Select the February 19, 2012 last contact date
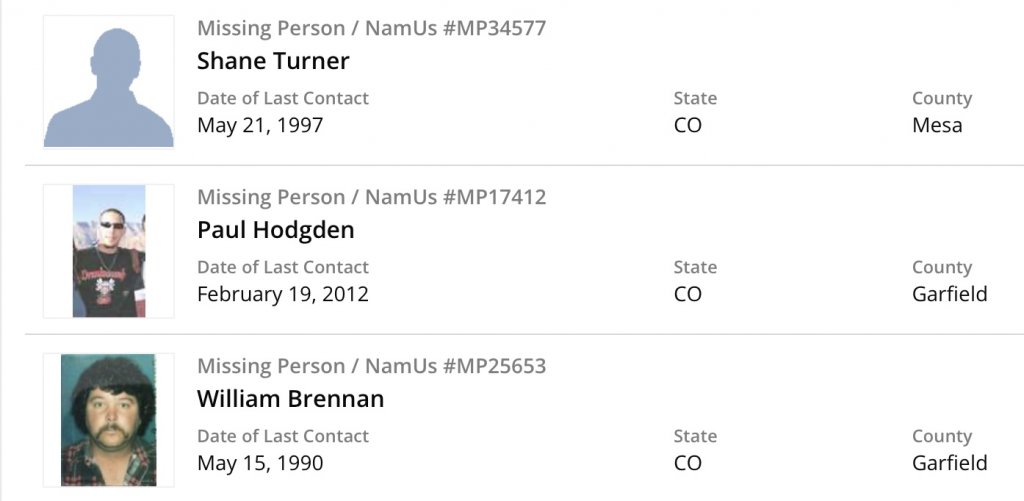The height and width of the screenshot is (501, 1024). tap(283, 294)
